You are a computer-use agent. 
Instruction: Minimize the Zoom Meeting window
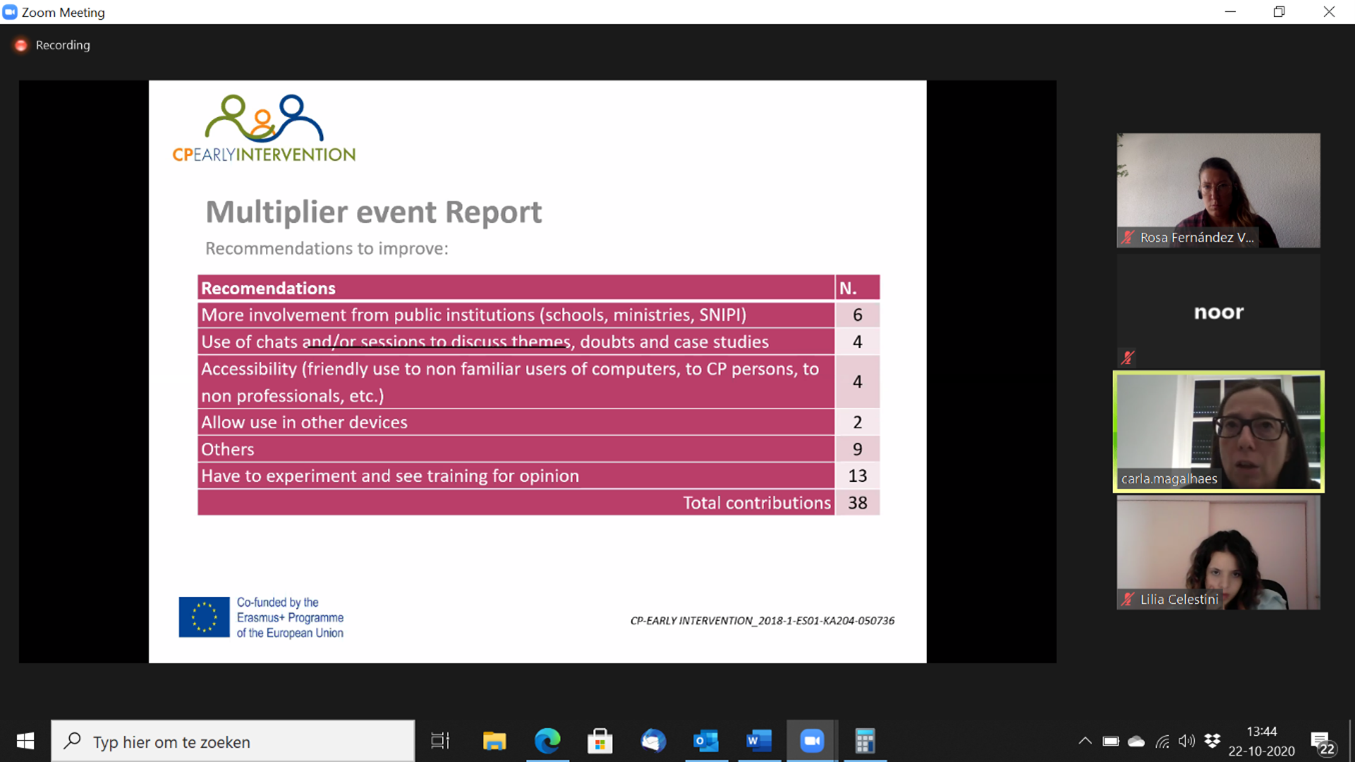point(1230,12)
